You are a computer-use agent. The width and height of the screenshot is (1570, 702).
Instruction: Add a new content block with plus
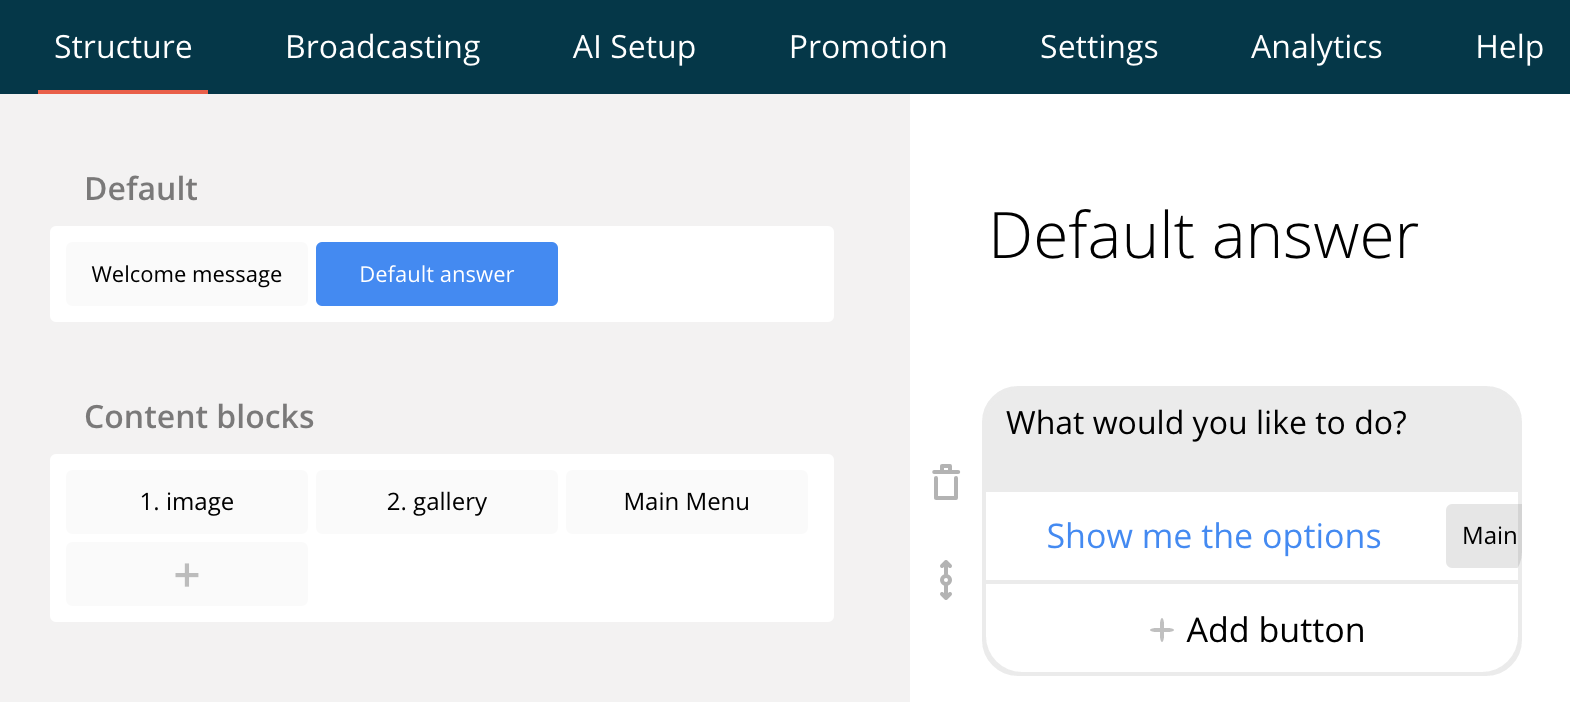click(187, 575)
